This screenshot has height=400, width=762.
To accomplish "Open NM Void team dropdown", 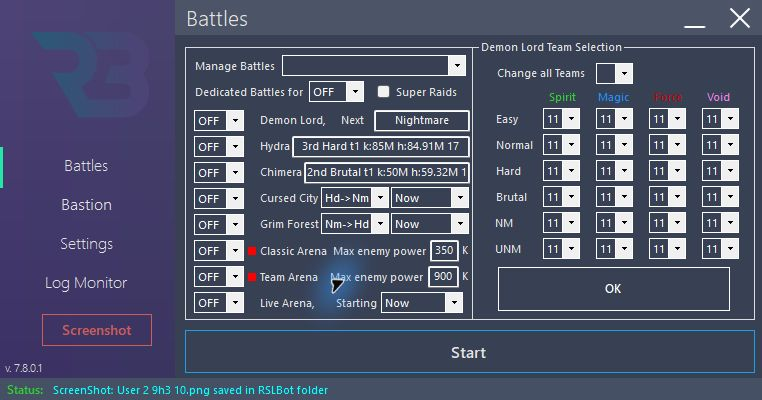I will [x=720, y=223].
